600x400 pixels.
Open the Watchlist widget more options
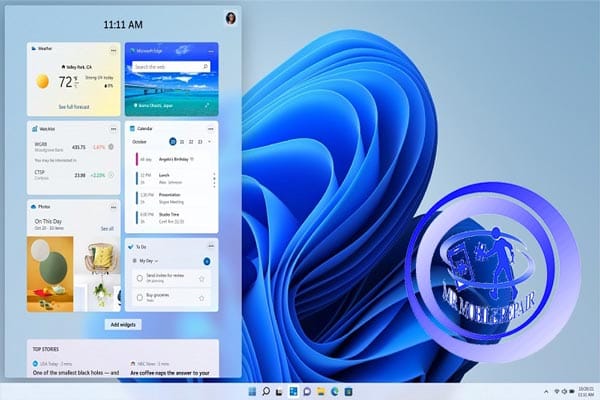pyautogui.click(x=113, y=129)
